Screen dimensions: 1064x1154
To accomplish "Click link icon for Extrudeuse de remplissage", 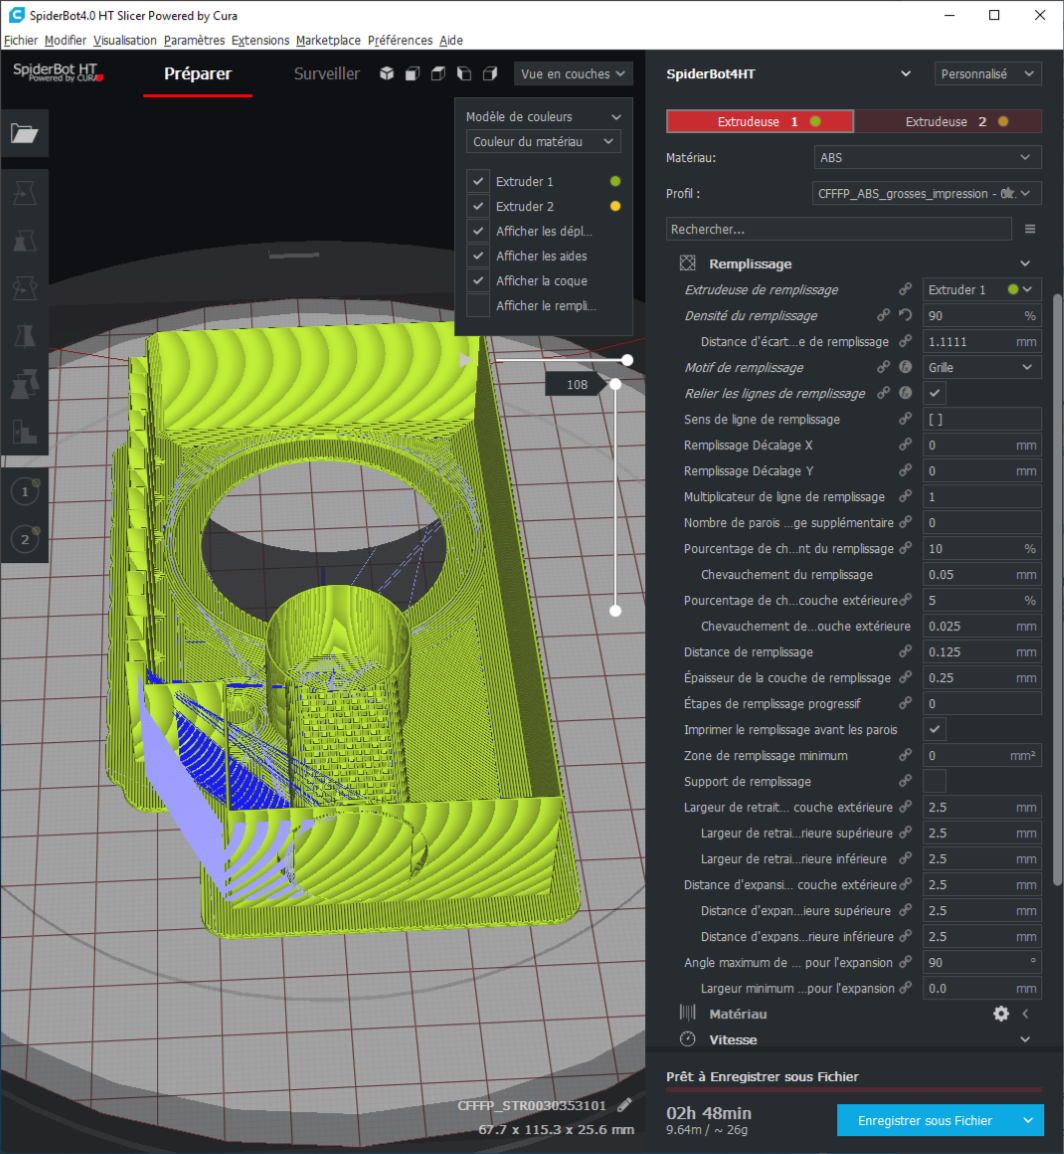I will click(905, 289).
